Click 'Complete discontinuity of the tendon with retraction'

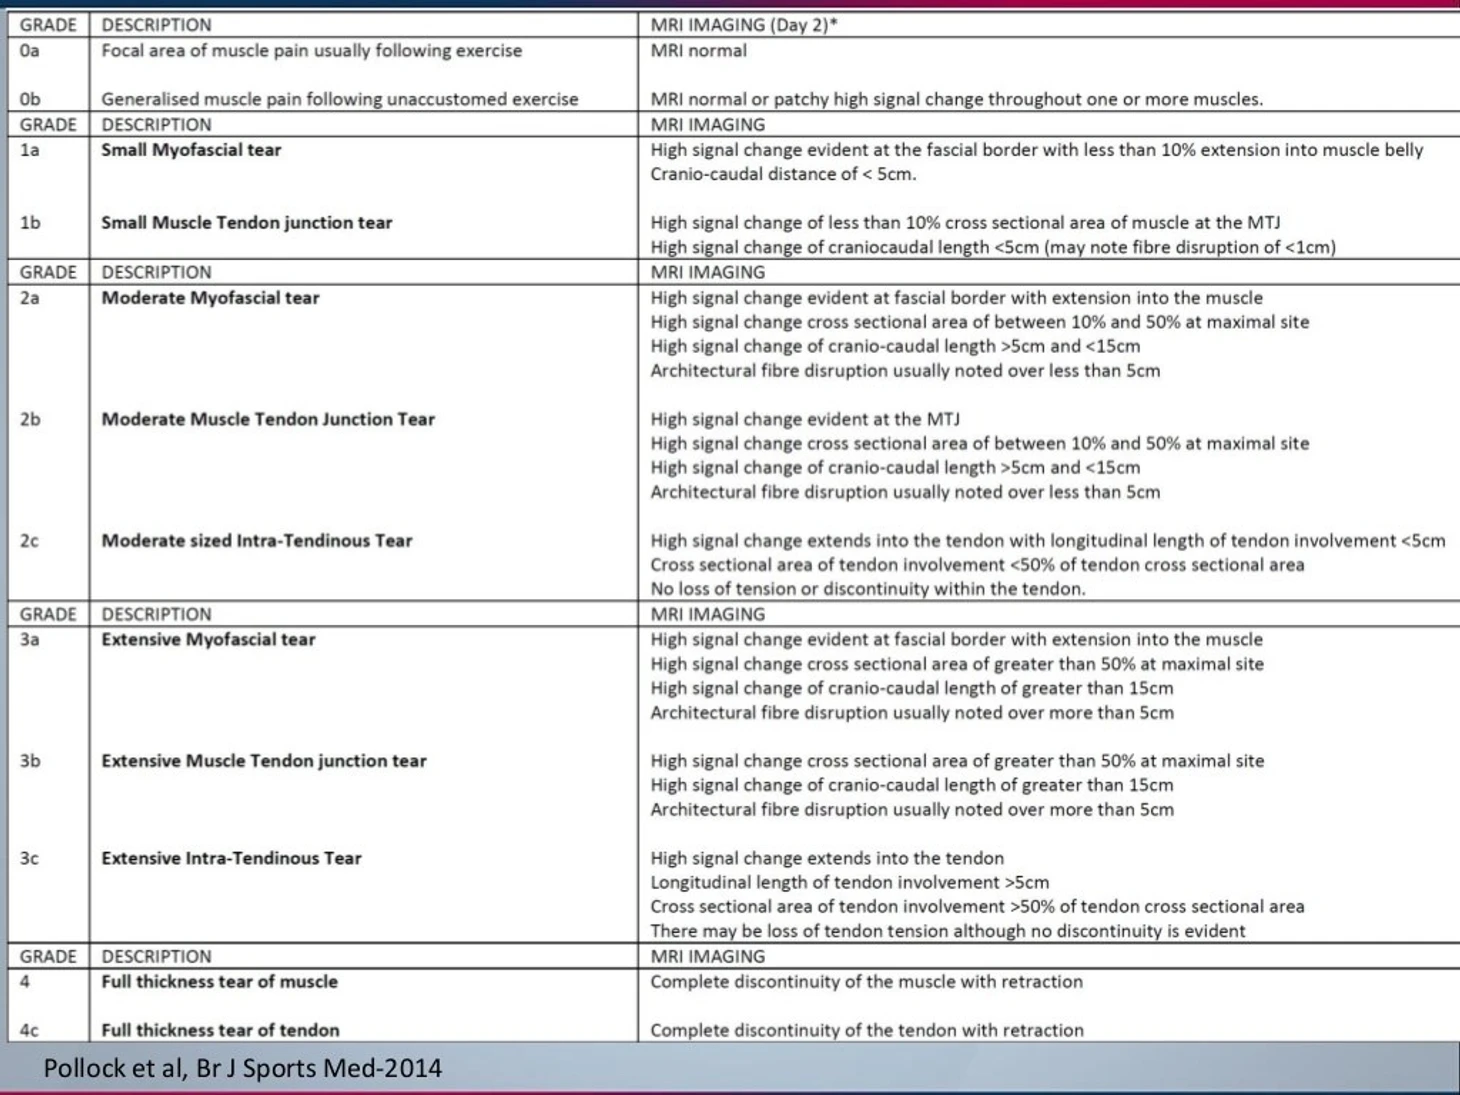pyautogui.click(x=866, y=1030)
